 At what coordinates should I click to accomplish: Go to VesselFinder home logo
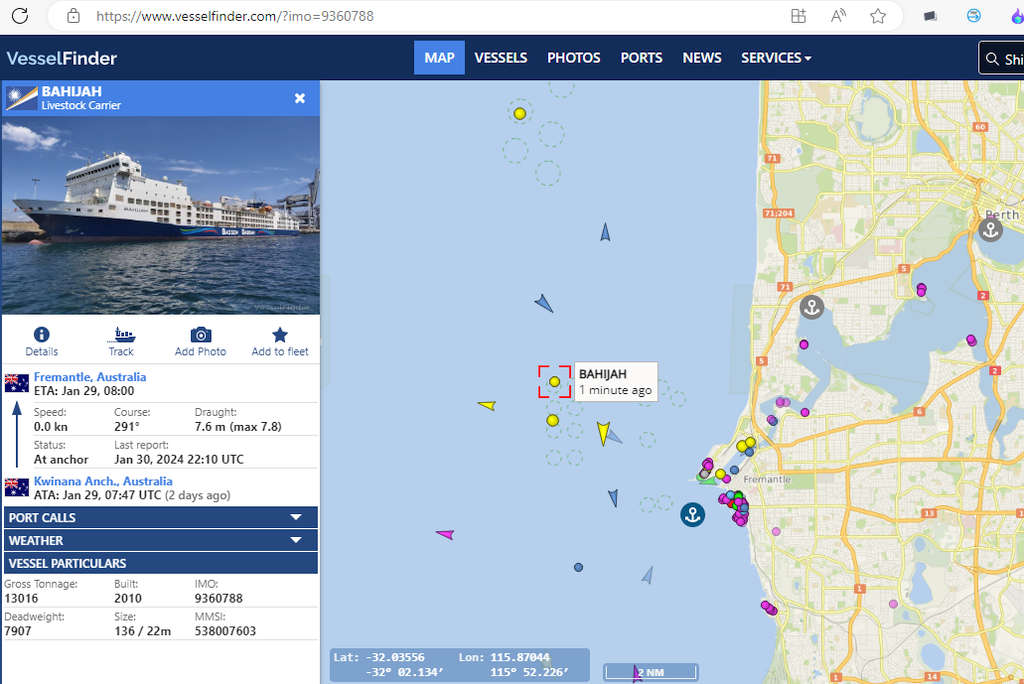62,58
